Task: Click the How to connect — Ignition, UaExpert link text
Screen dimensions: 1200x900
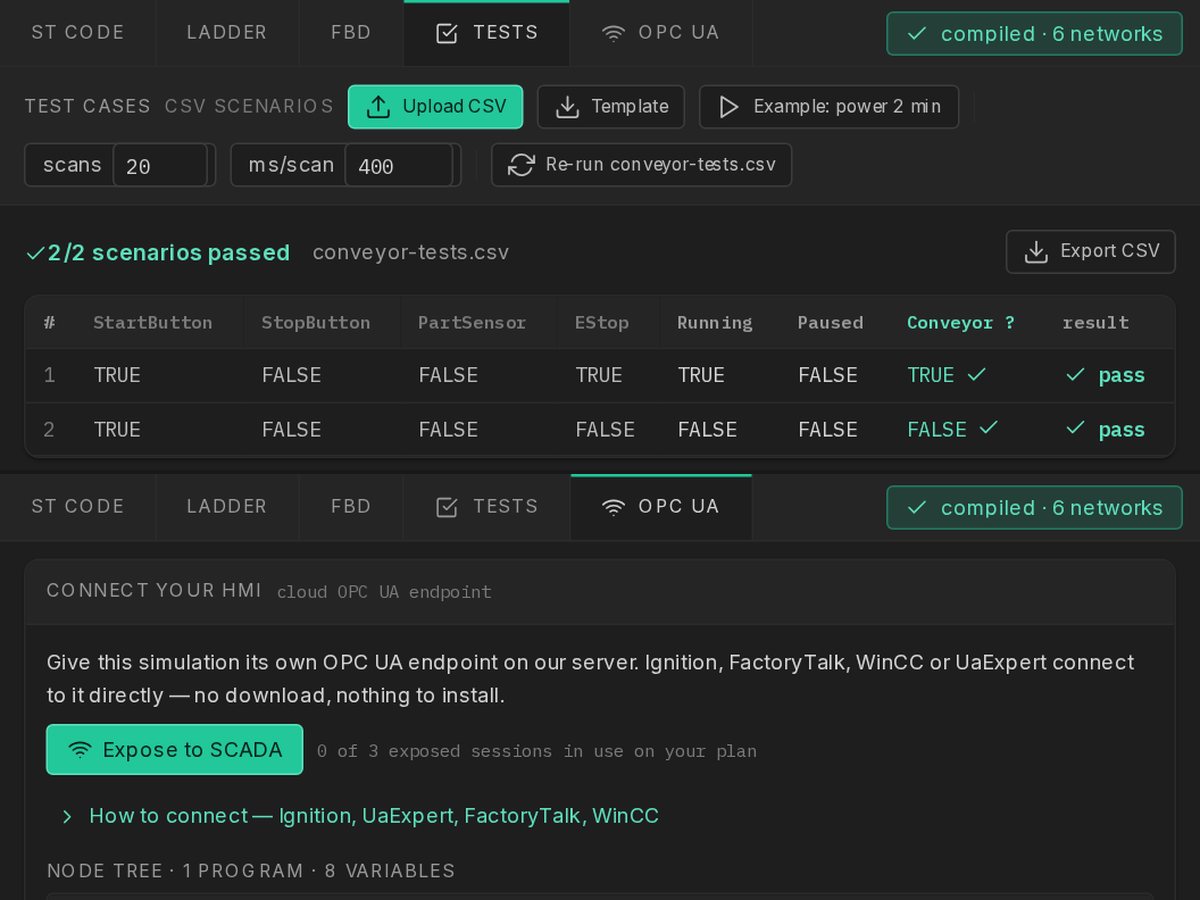Action: coord(374,816)
